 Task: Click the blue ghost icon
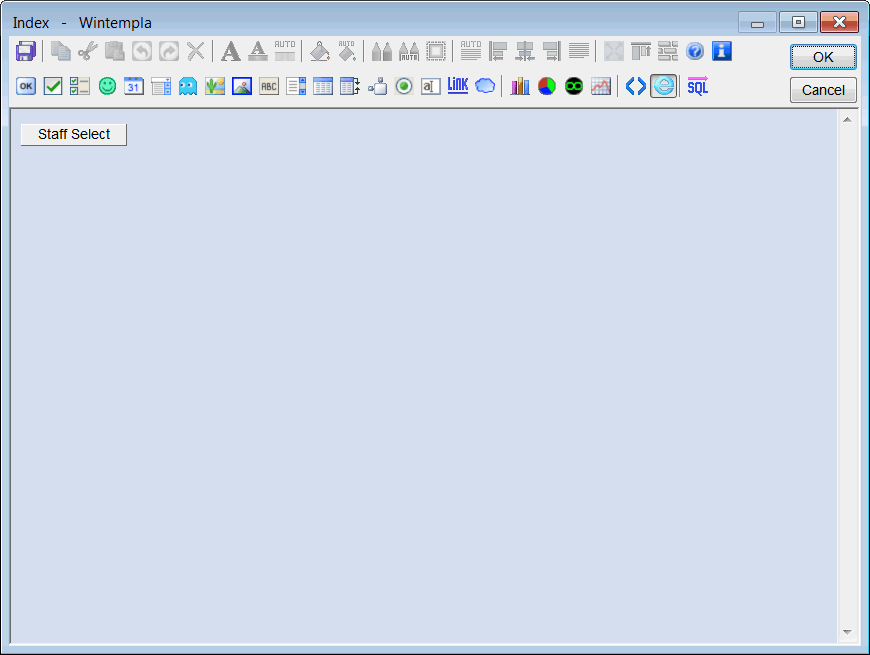click(188, 86)
